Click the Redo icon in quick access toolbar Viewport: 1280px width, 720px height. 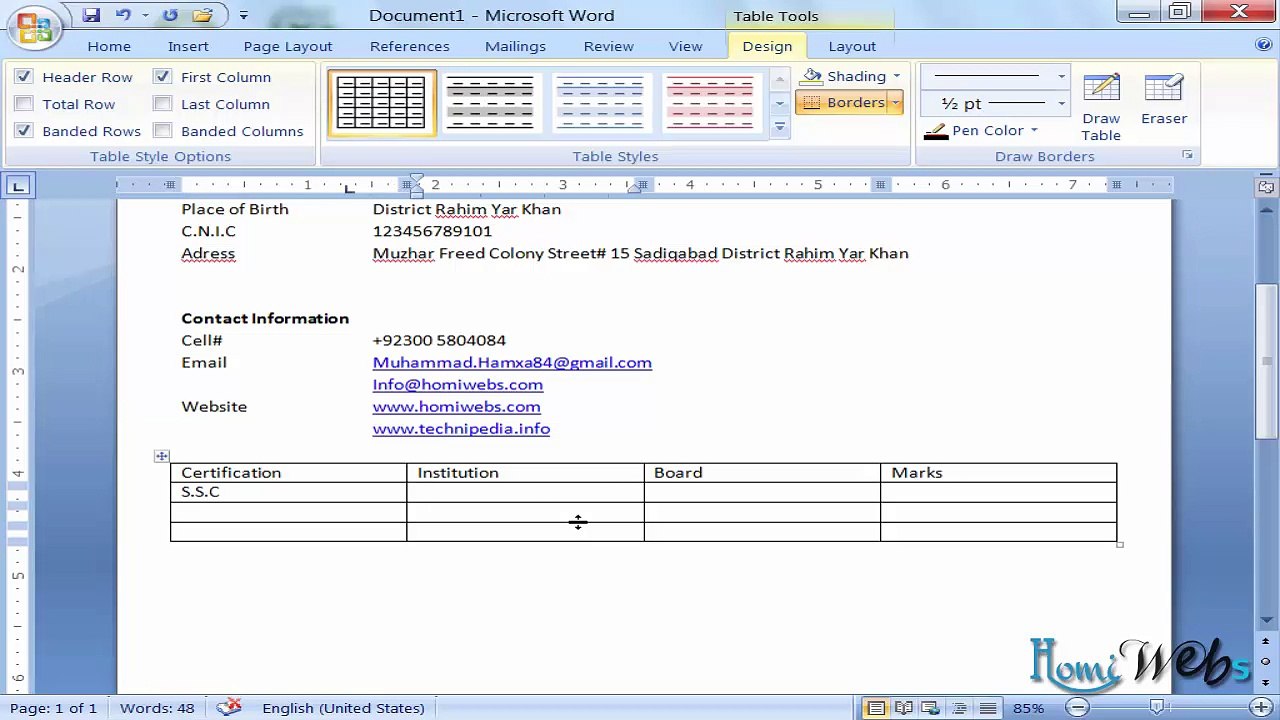coord(170,15)
